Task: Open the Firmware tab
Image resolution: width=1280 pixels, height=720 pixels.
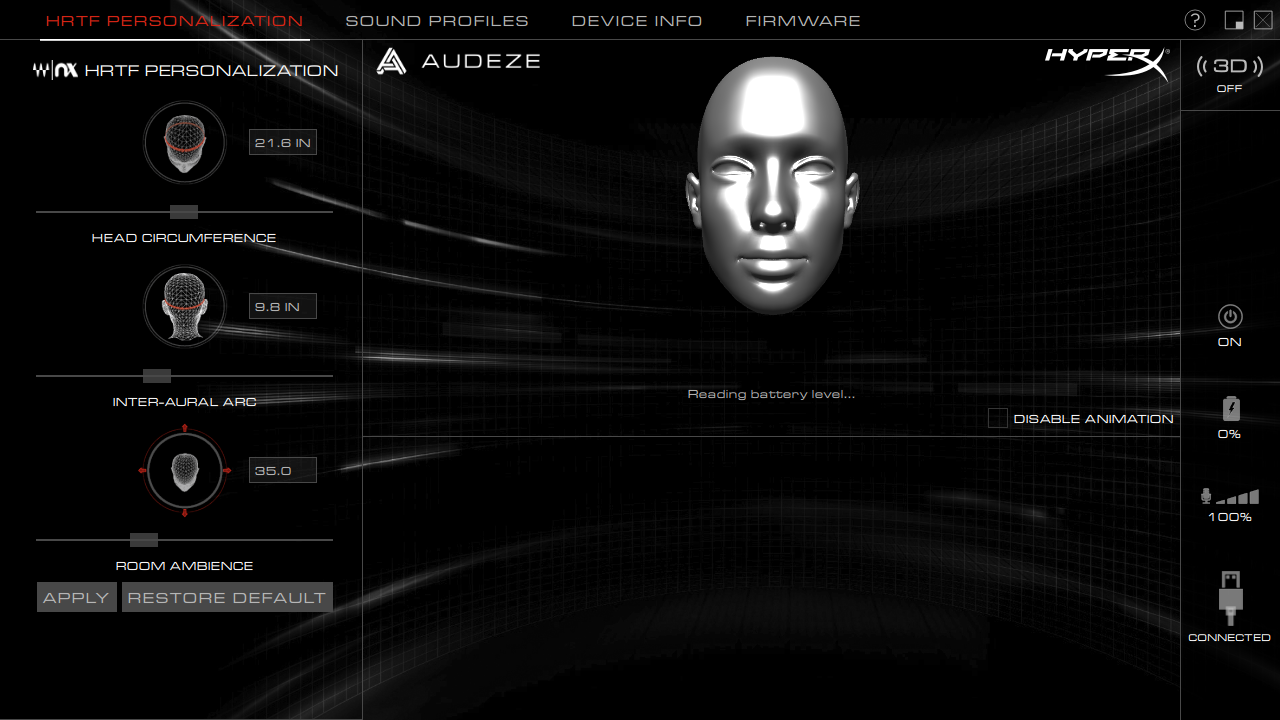Action: [803, 20]
